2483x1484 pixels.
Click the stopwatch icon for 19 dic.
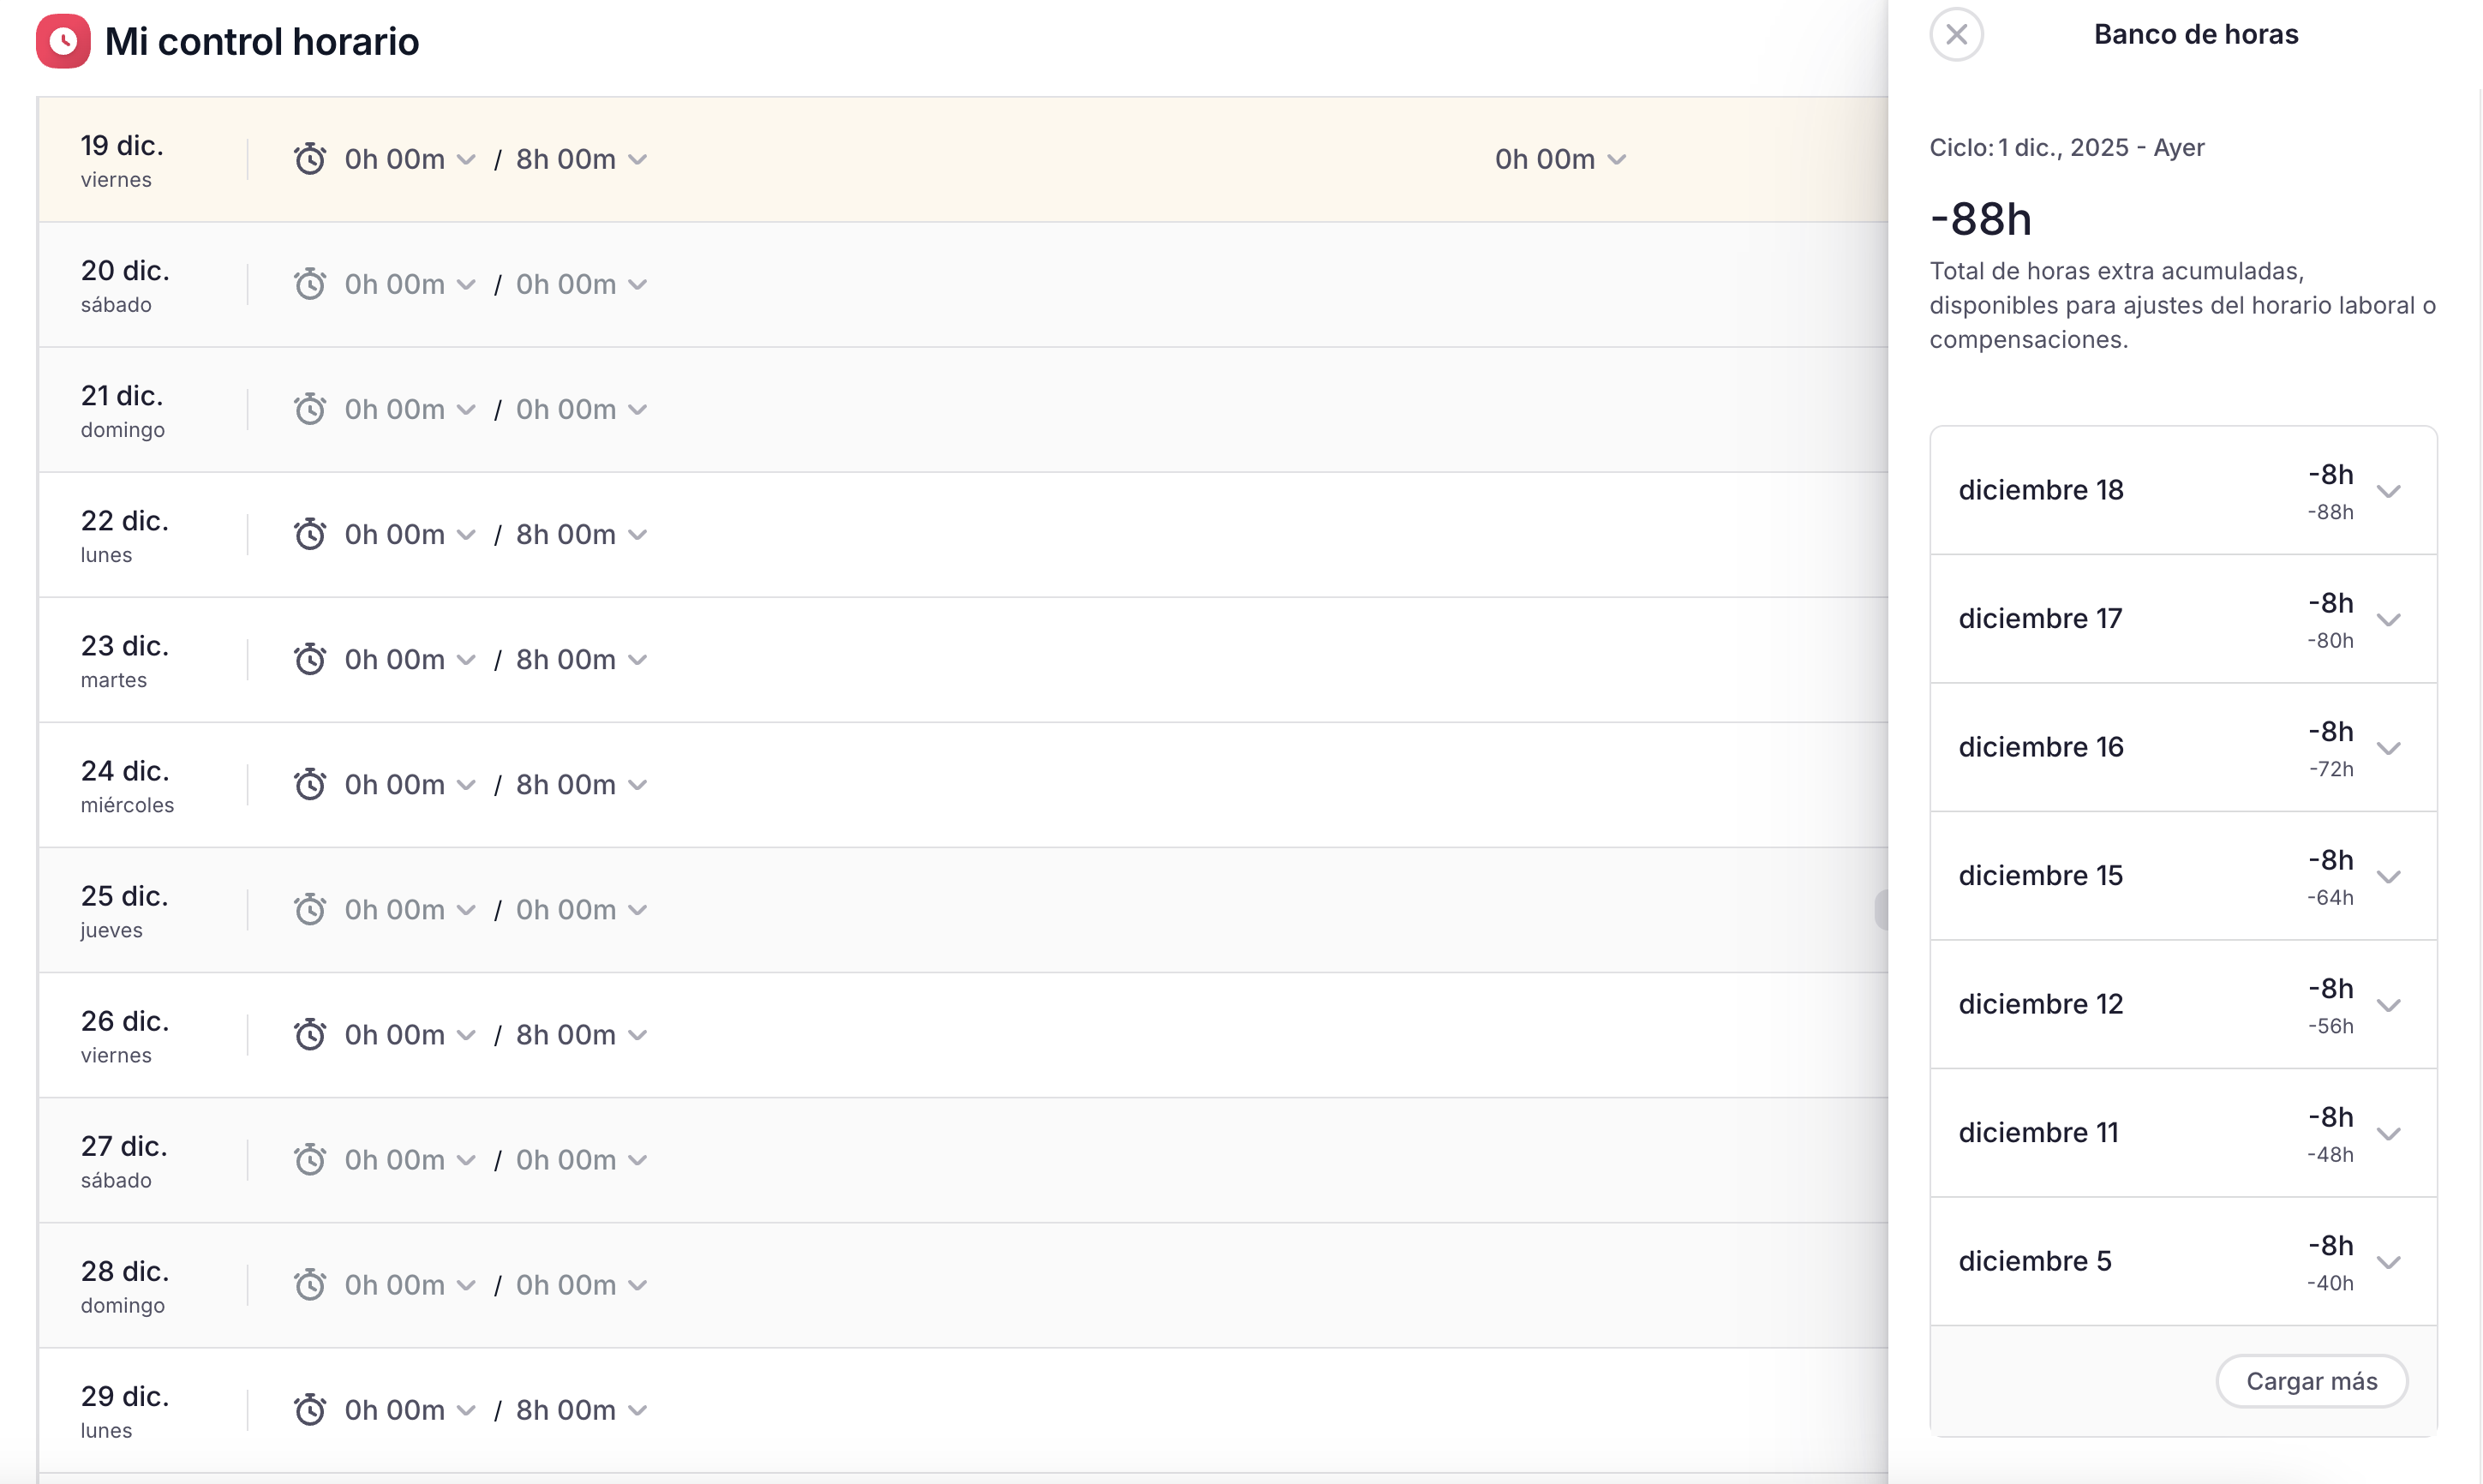310,159
